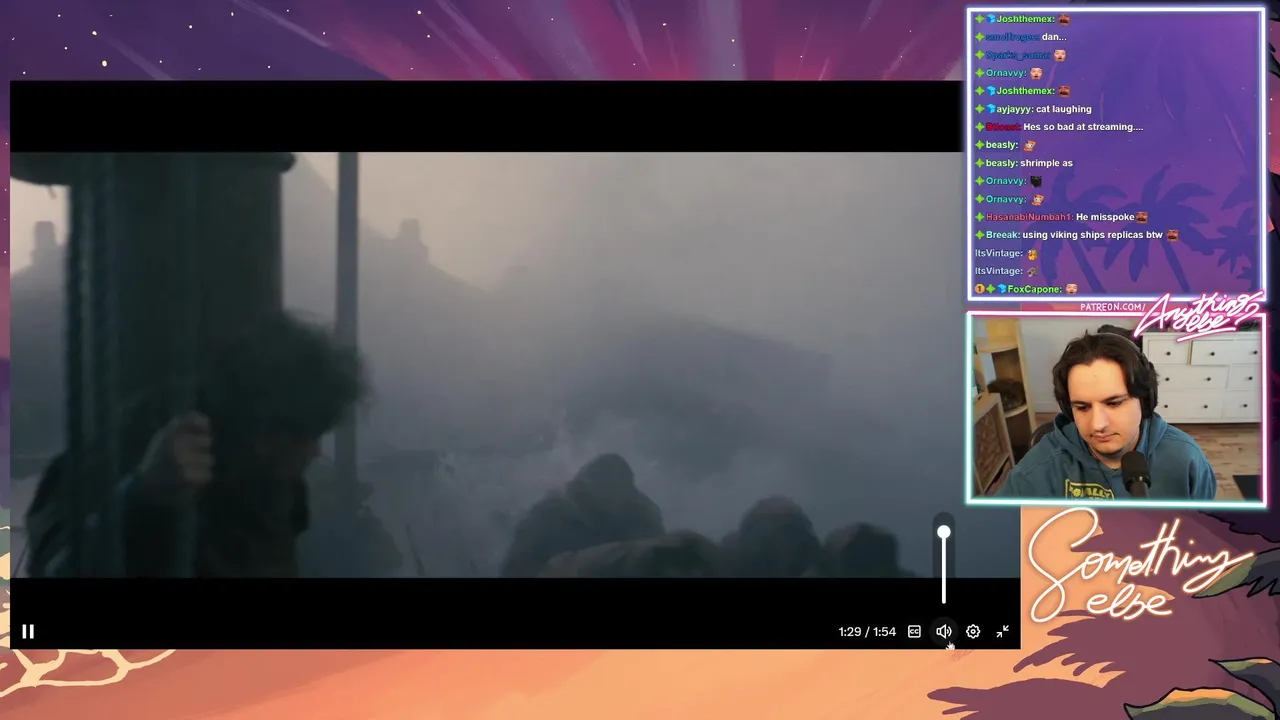Pause the video playback
Viewport: 1280px width, 720px height.
[28, 632]
